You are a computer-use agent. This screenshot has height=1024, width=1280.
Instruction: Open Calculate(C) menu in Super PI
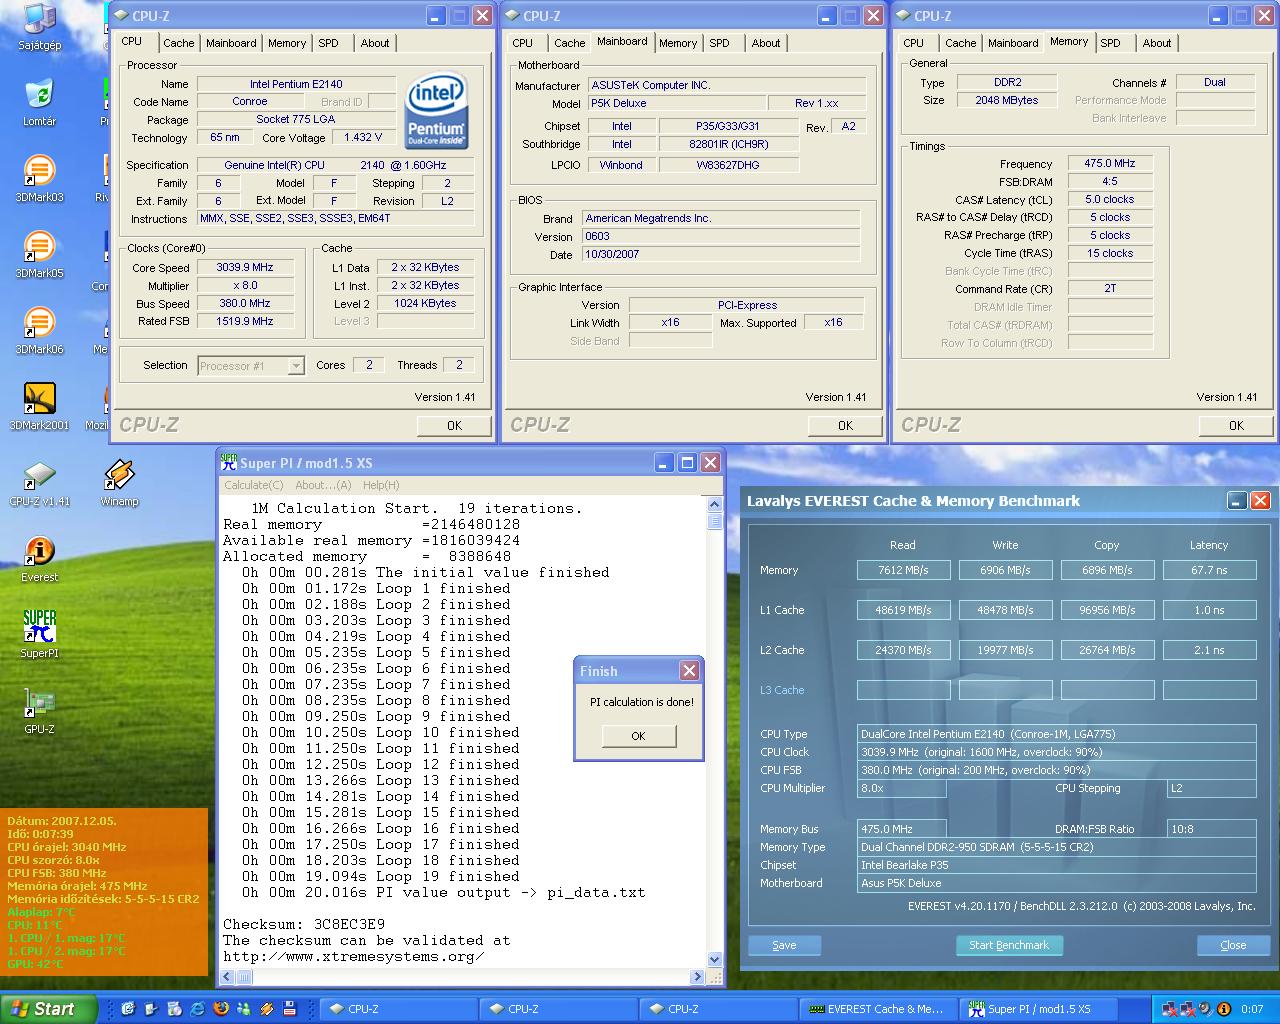click(x=254, y=485)
